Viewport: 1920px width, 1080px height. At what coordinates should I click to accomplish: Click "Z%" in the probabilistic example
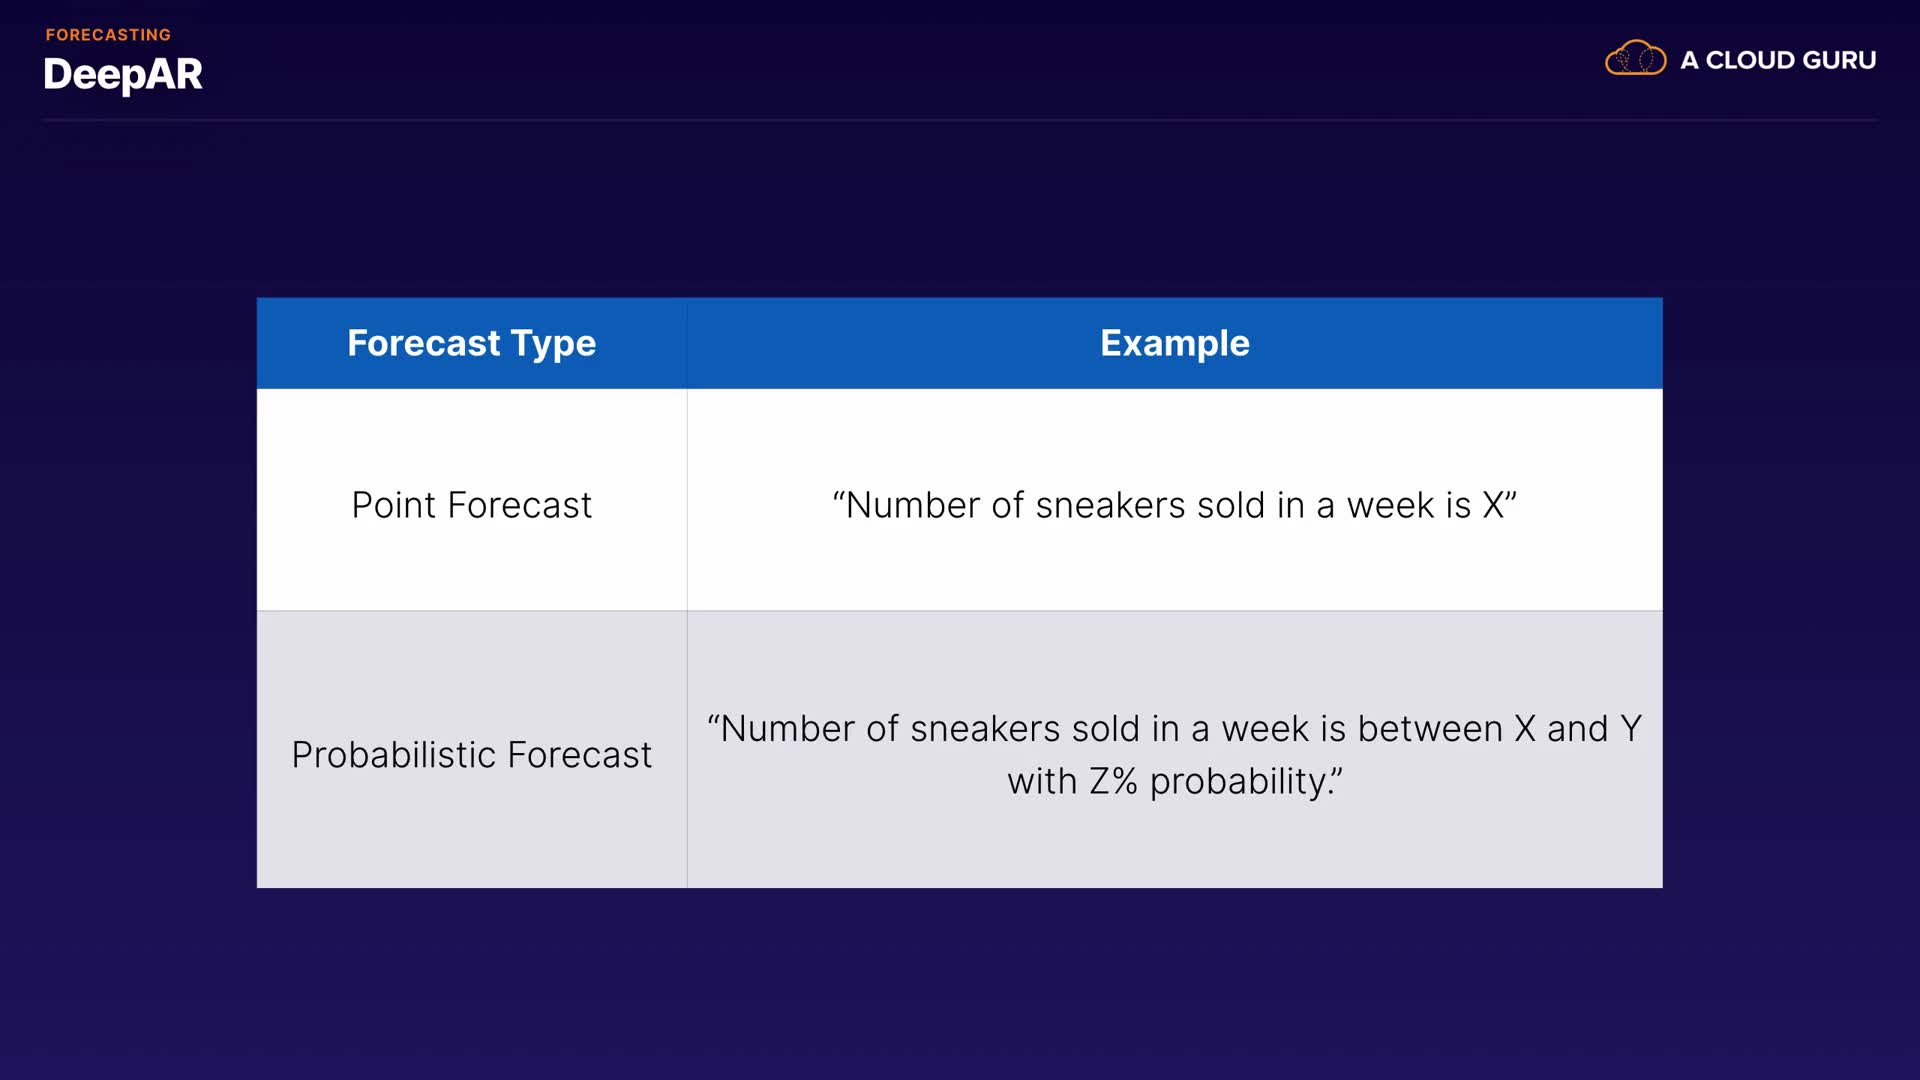click(x=1113, y=781)
